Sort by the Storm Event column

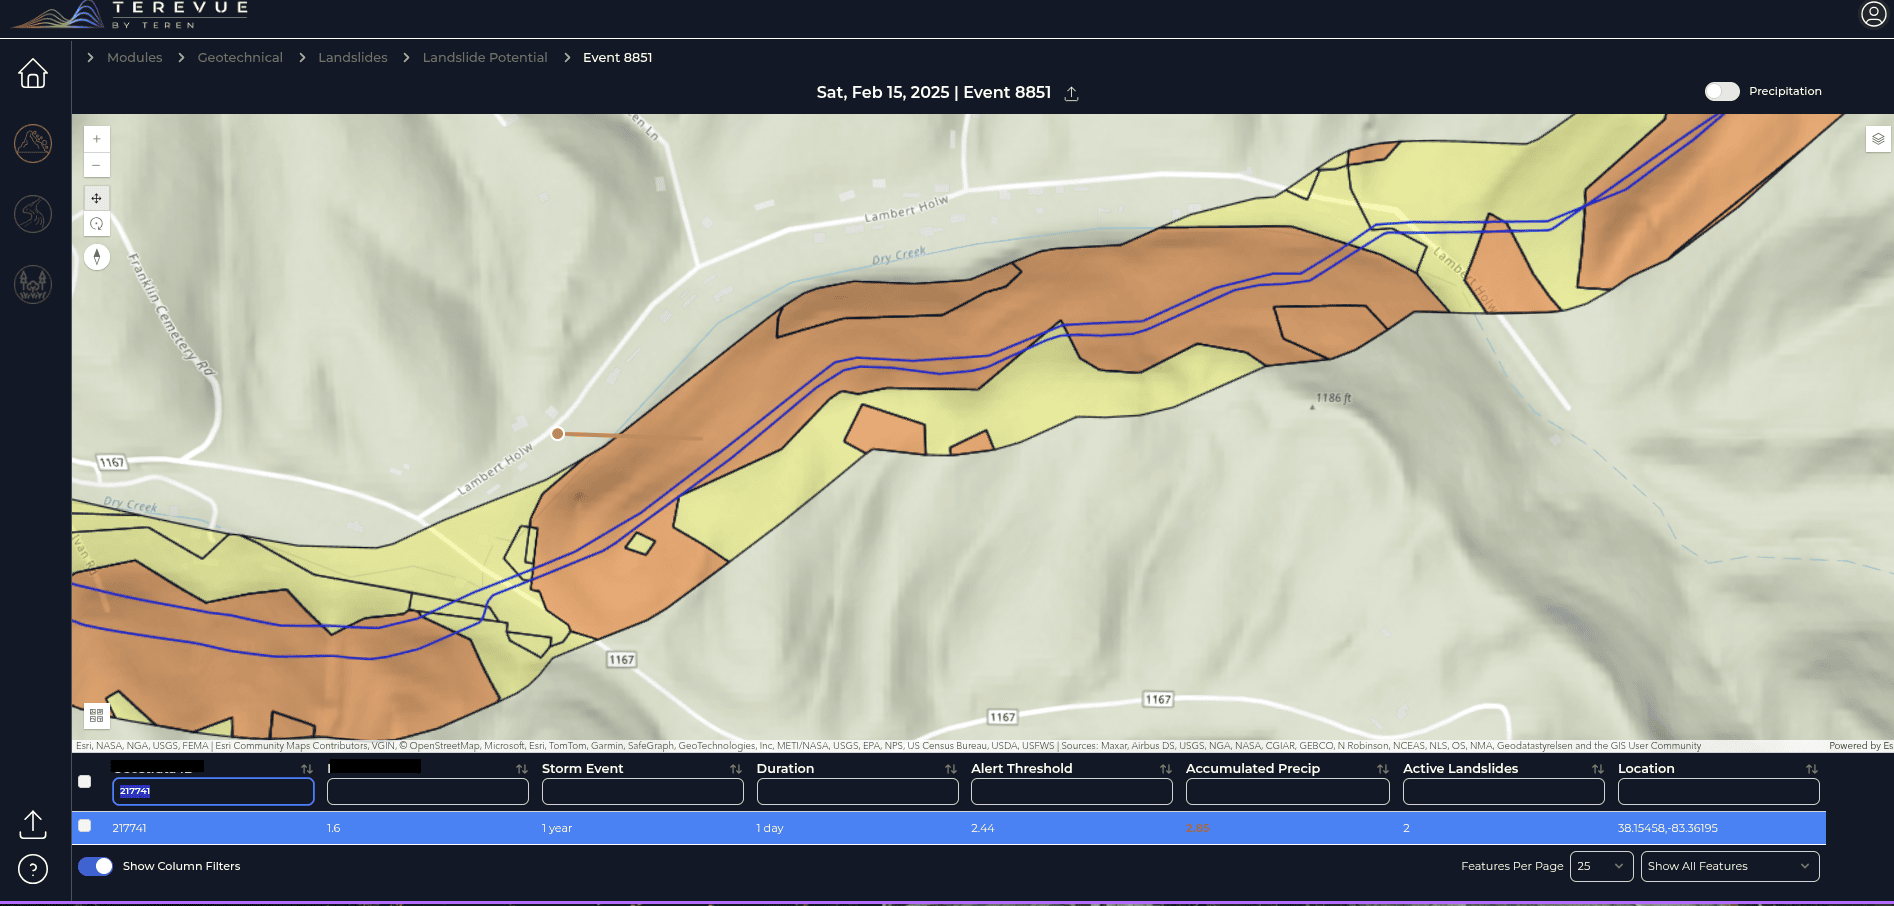[x=735, y=769]
